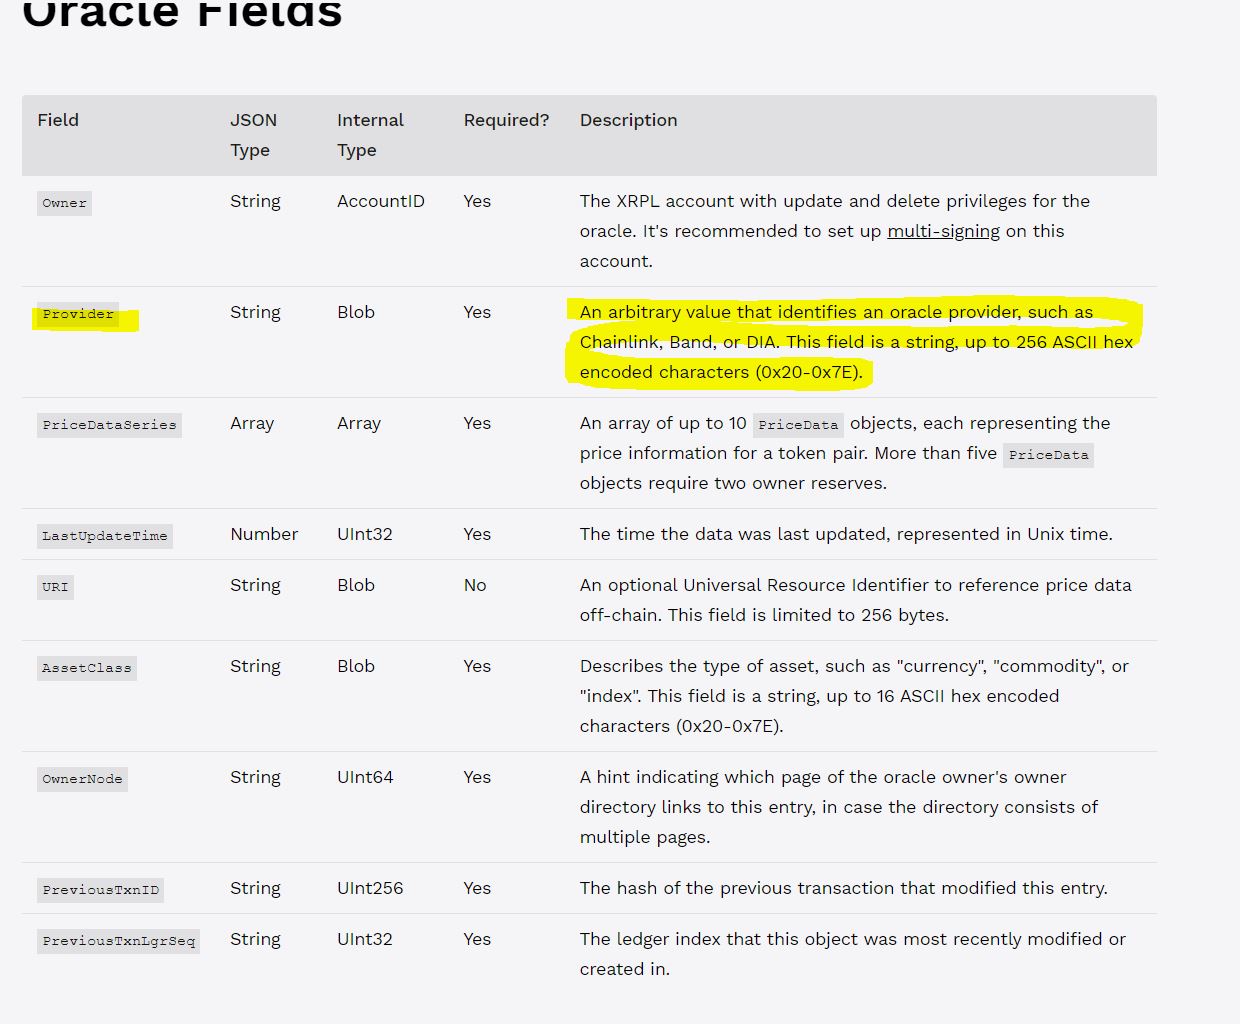
Task: Click String JSON type in OwnerNode row
Action: tap(255, 777)
